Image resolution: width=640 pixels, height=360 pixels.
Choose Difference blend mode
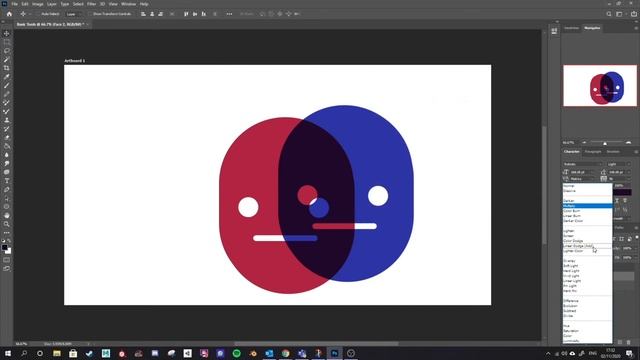pos(587,301)
